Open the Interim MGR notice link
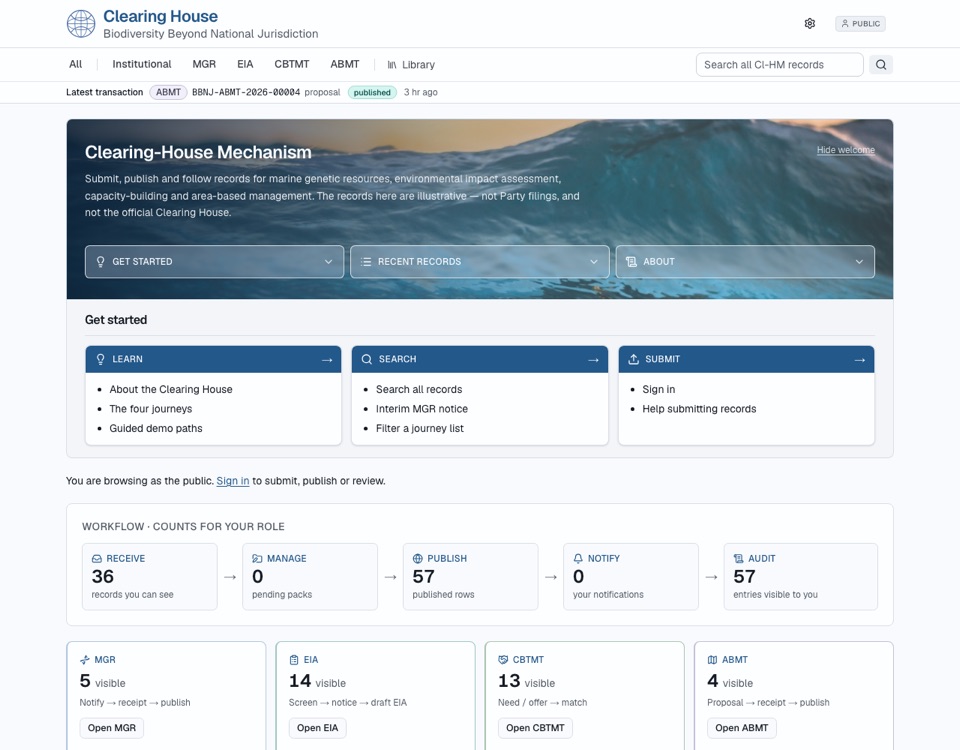 click(422, 409)
